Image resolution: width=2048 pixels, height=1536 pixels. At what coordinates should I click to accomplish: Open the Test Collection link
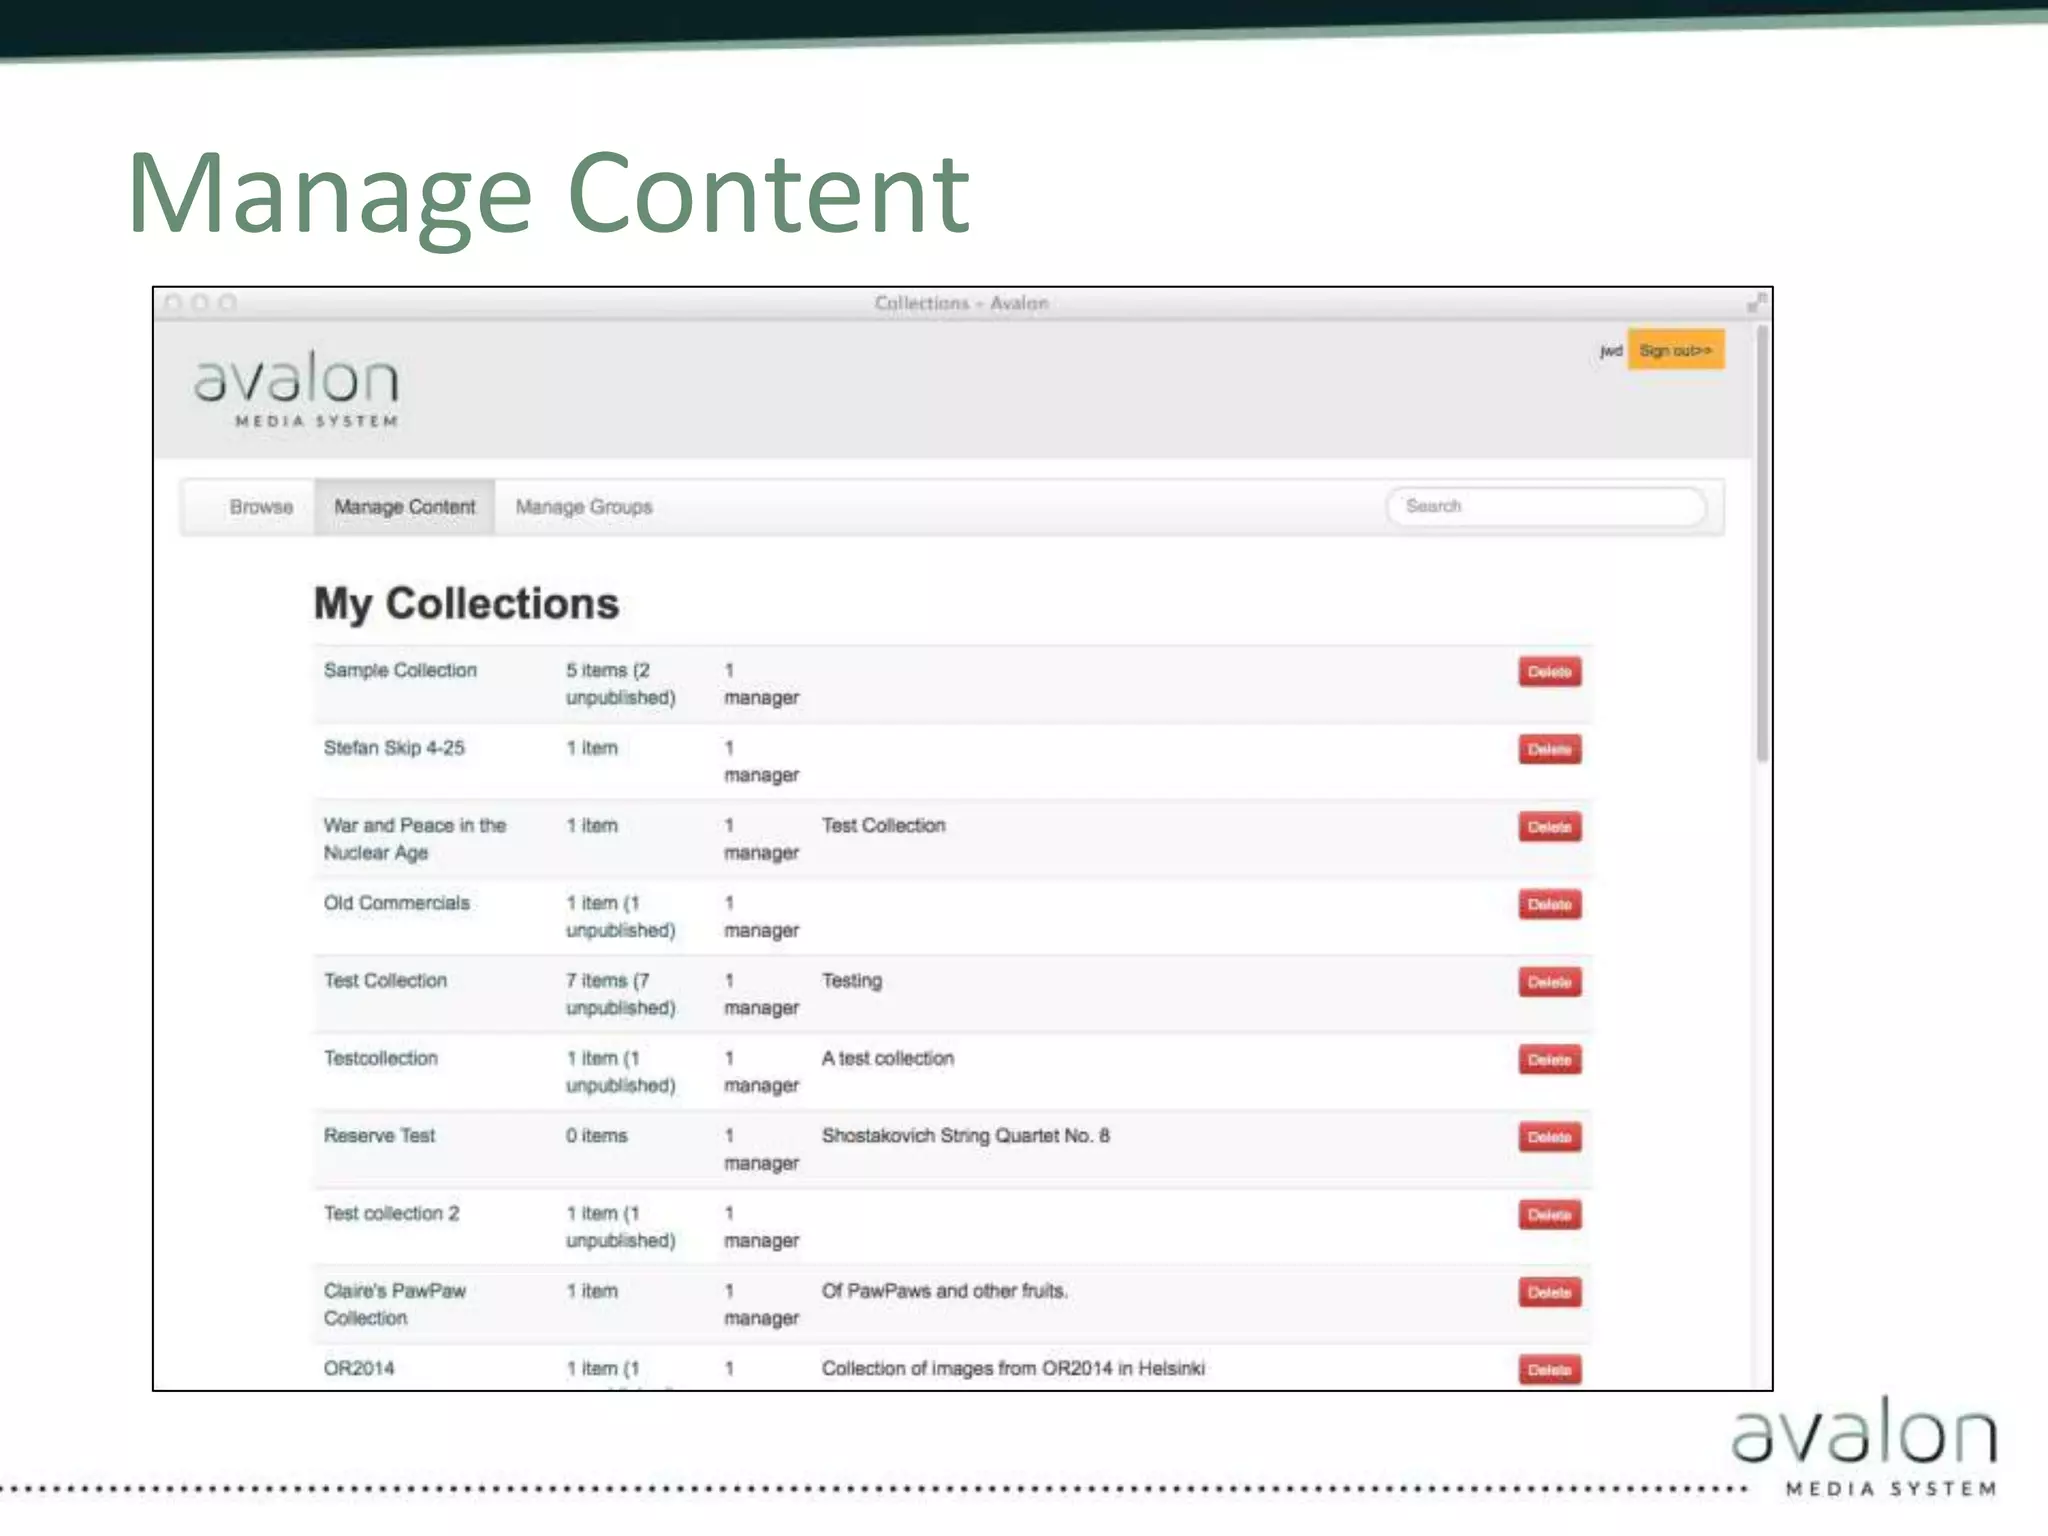[x=385, y=981]
